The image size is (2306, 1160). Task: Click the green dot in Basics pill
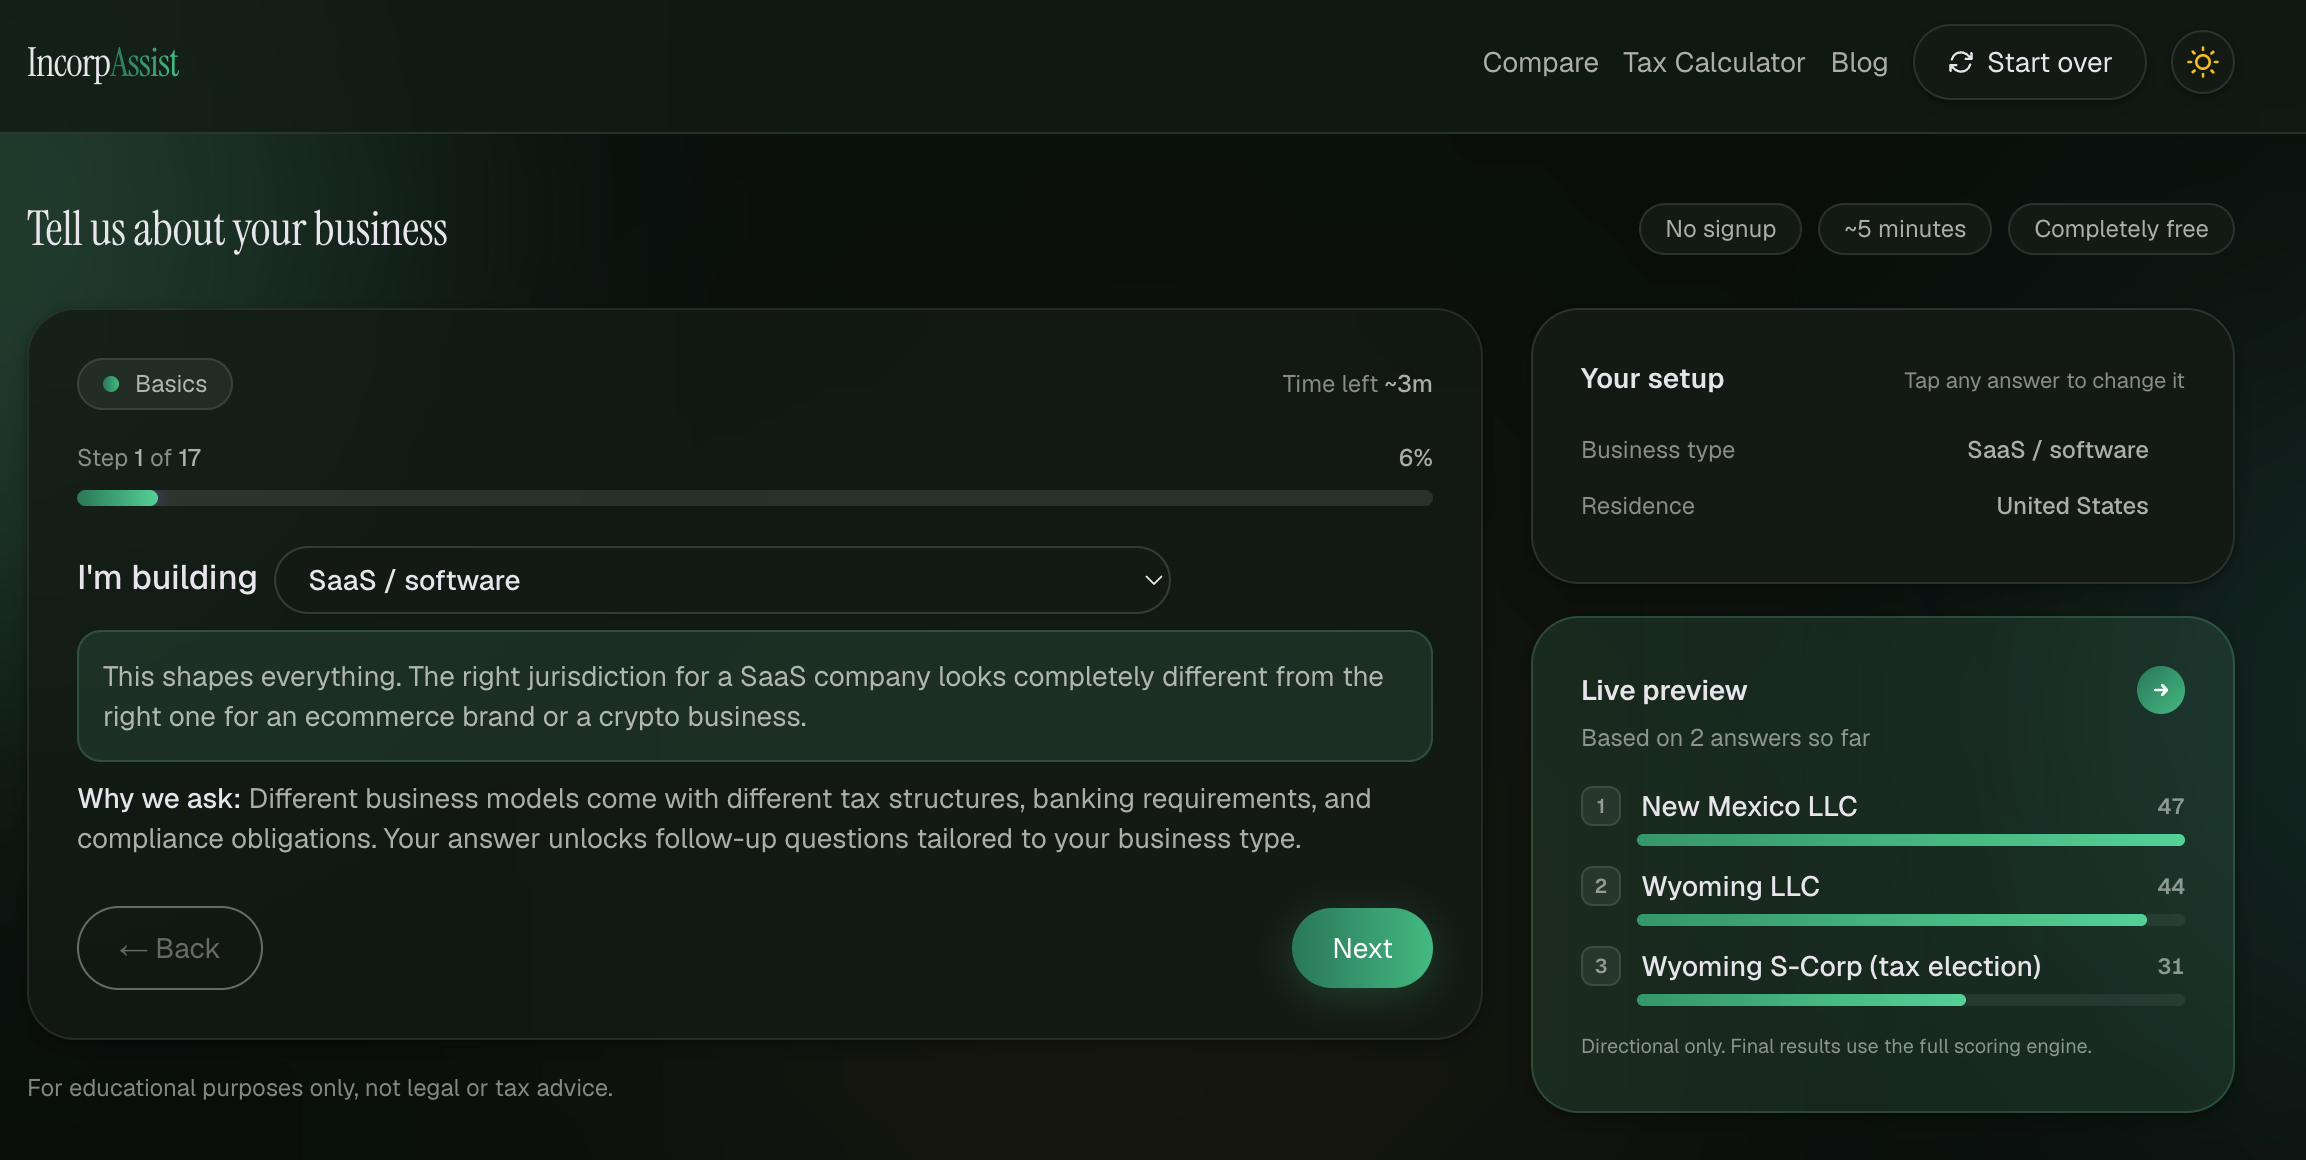(112, 384)
